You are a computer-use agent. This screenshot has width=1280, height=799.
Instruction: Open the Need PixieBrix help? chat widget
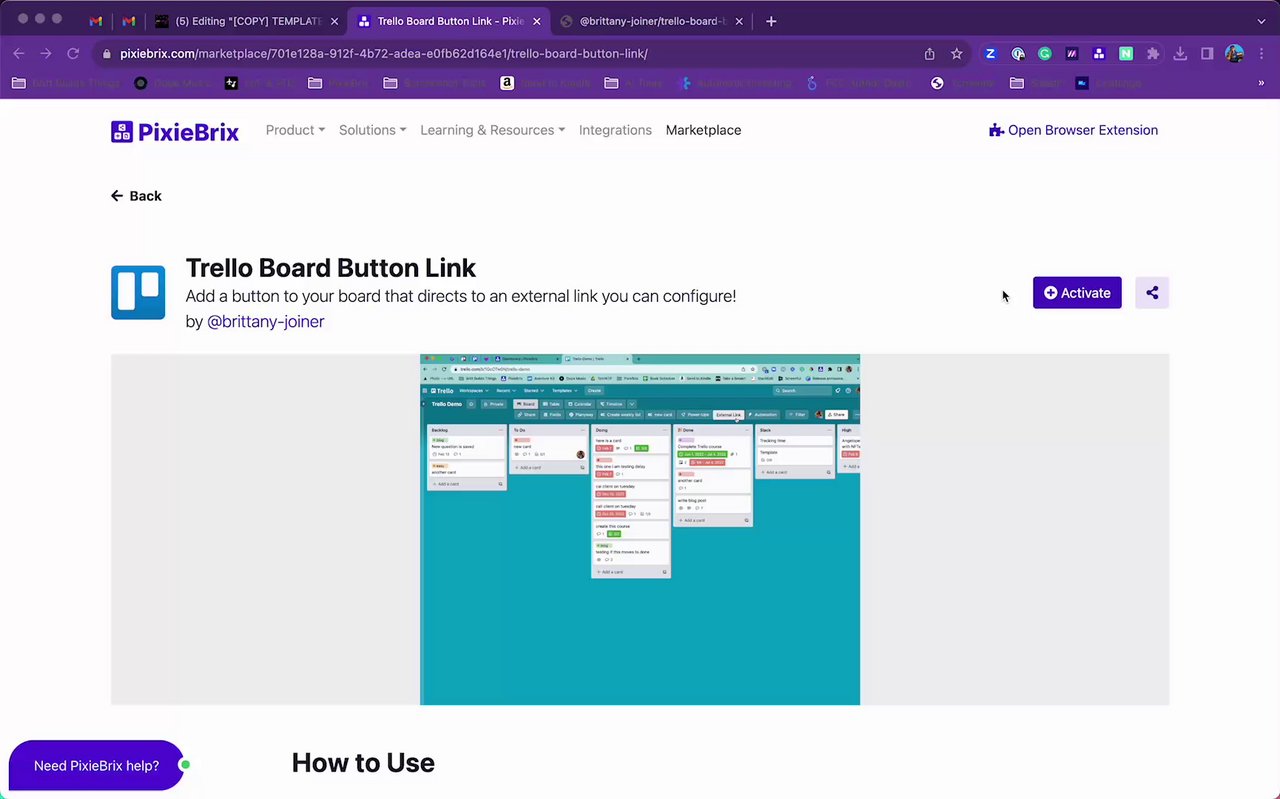96,766
